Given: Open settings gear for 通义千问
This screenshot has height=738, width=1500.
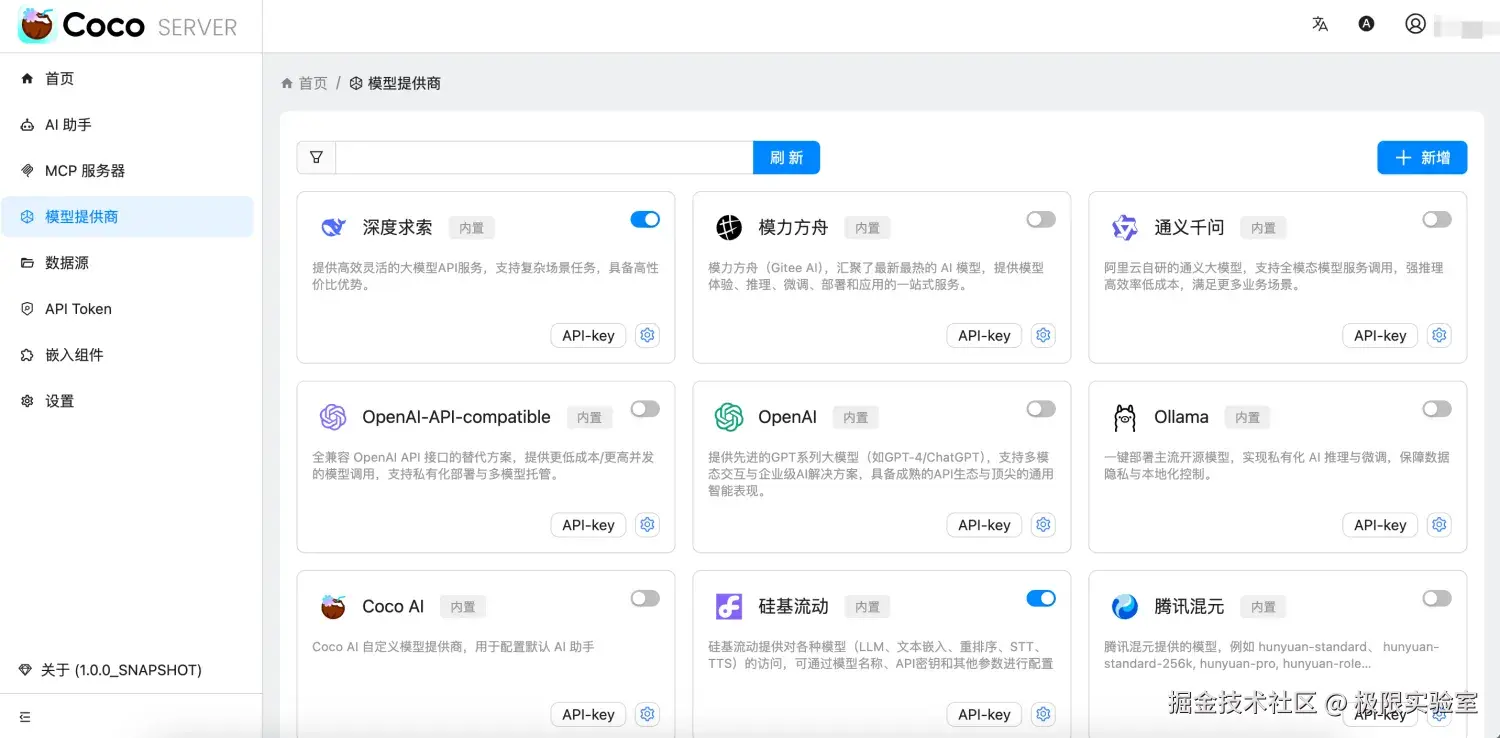Looking at the screenshot, I should (x=1439, y=335).
